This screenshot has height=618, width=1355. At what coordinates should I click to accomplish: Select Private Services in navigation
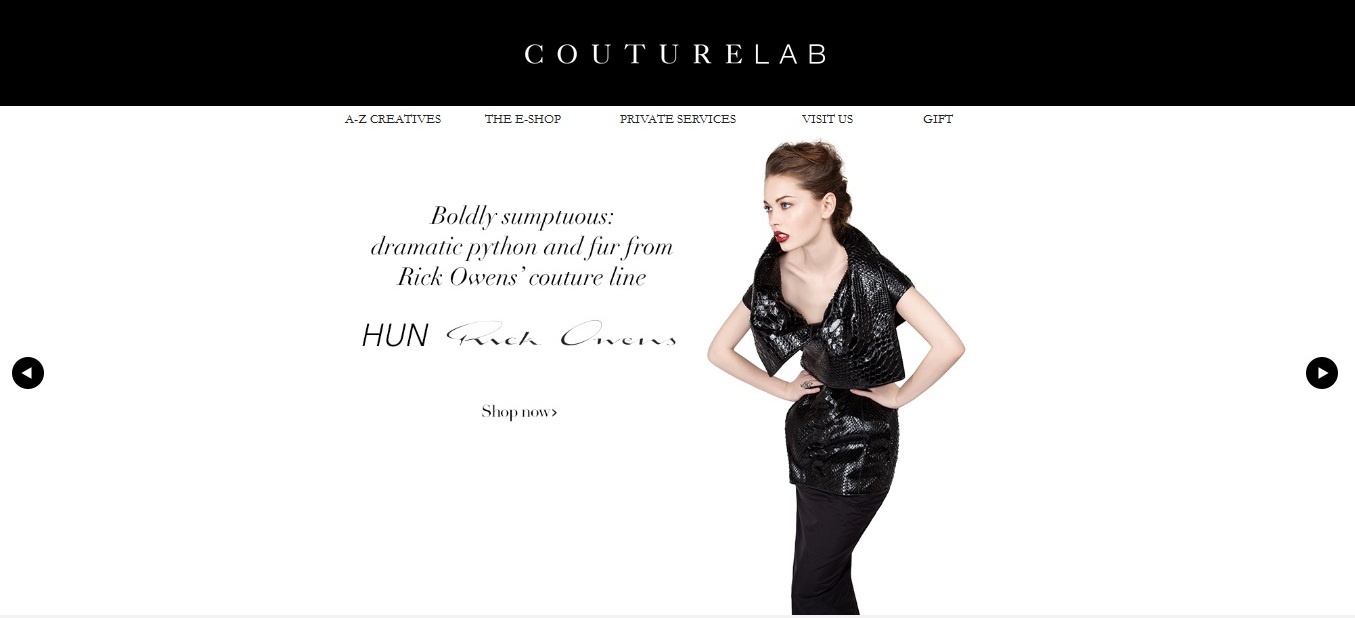point(678,119)
